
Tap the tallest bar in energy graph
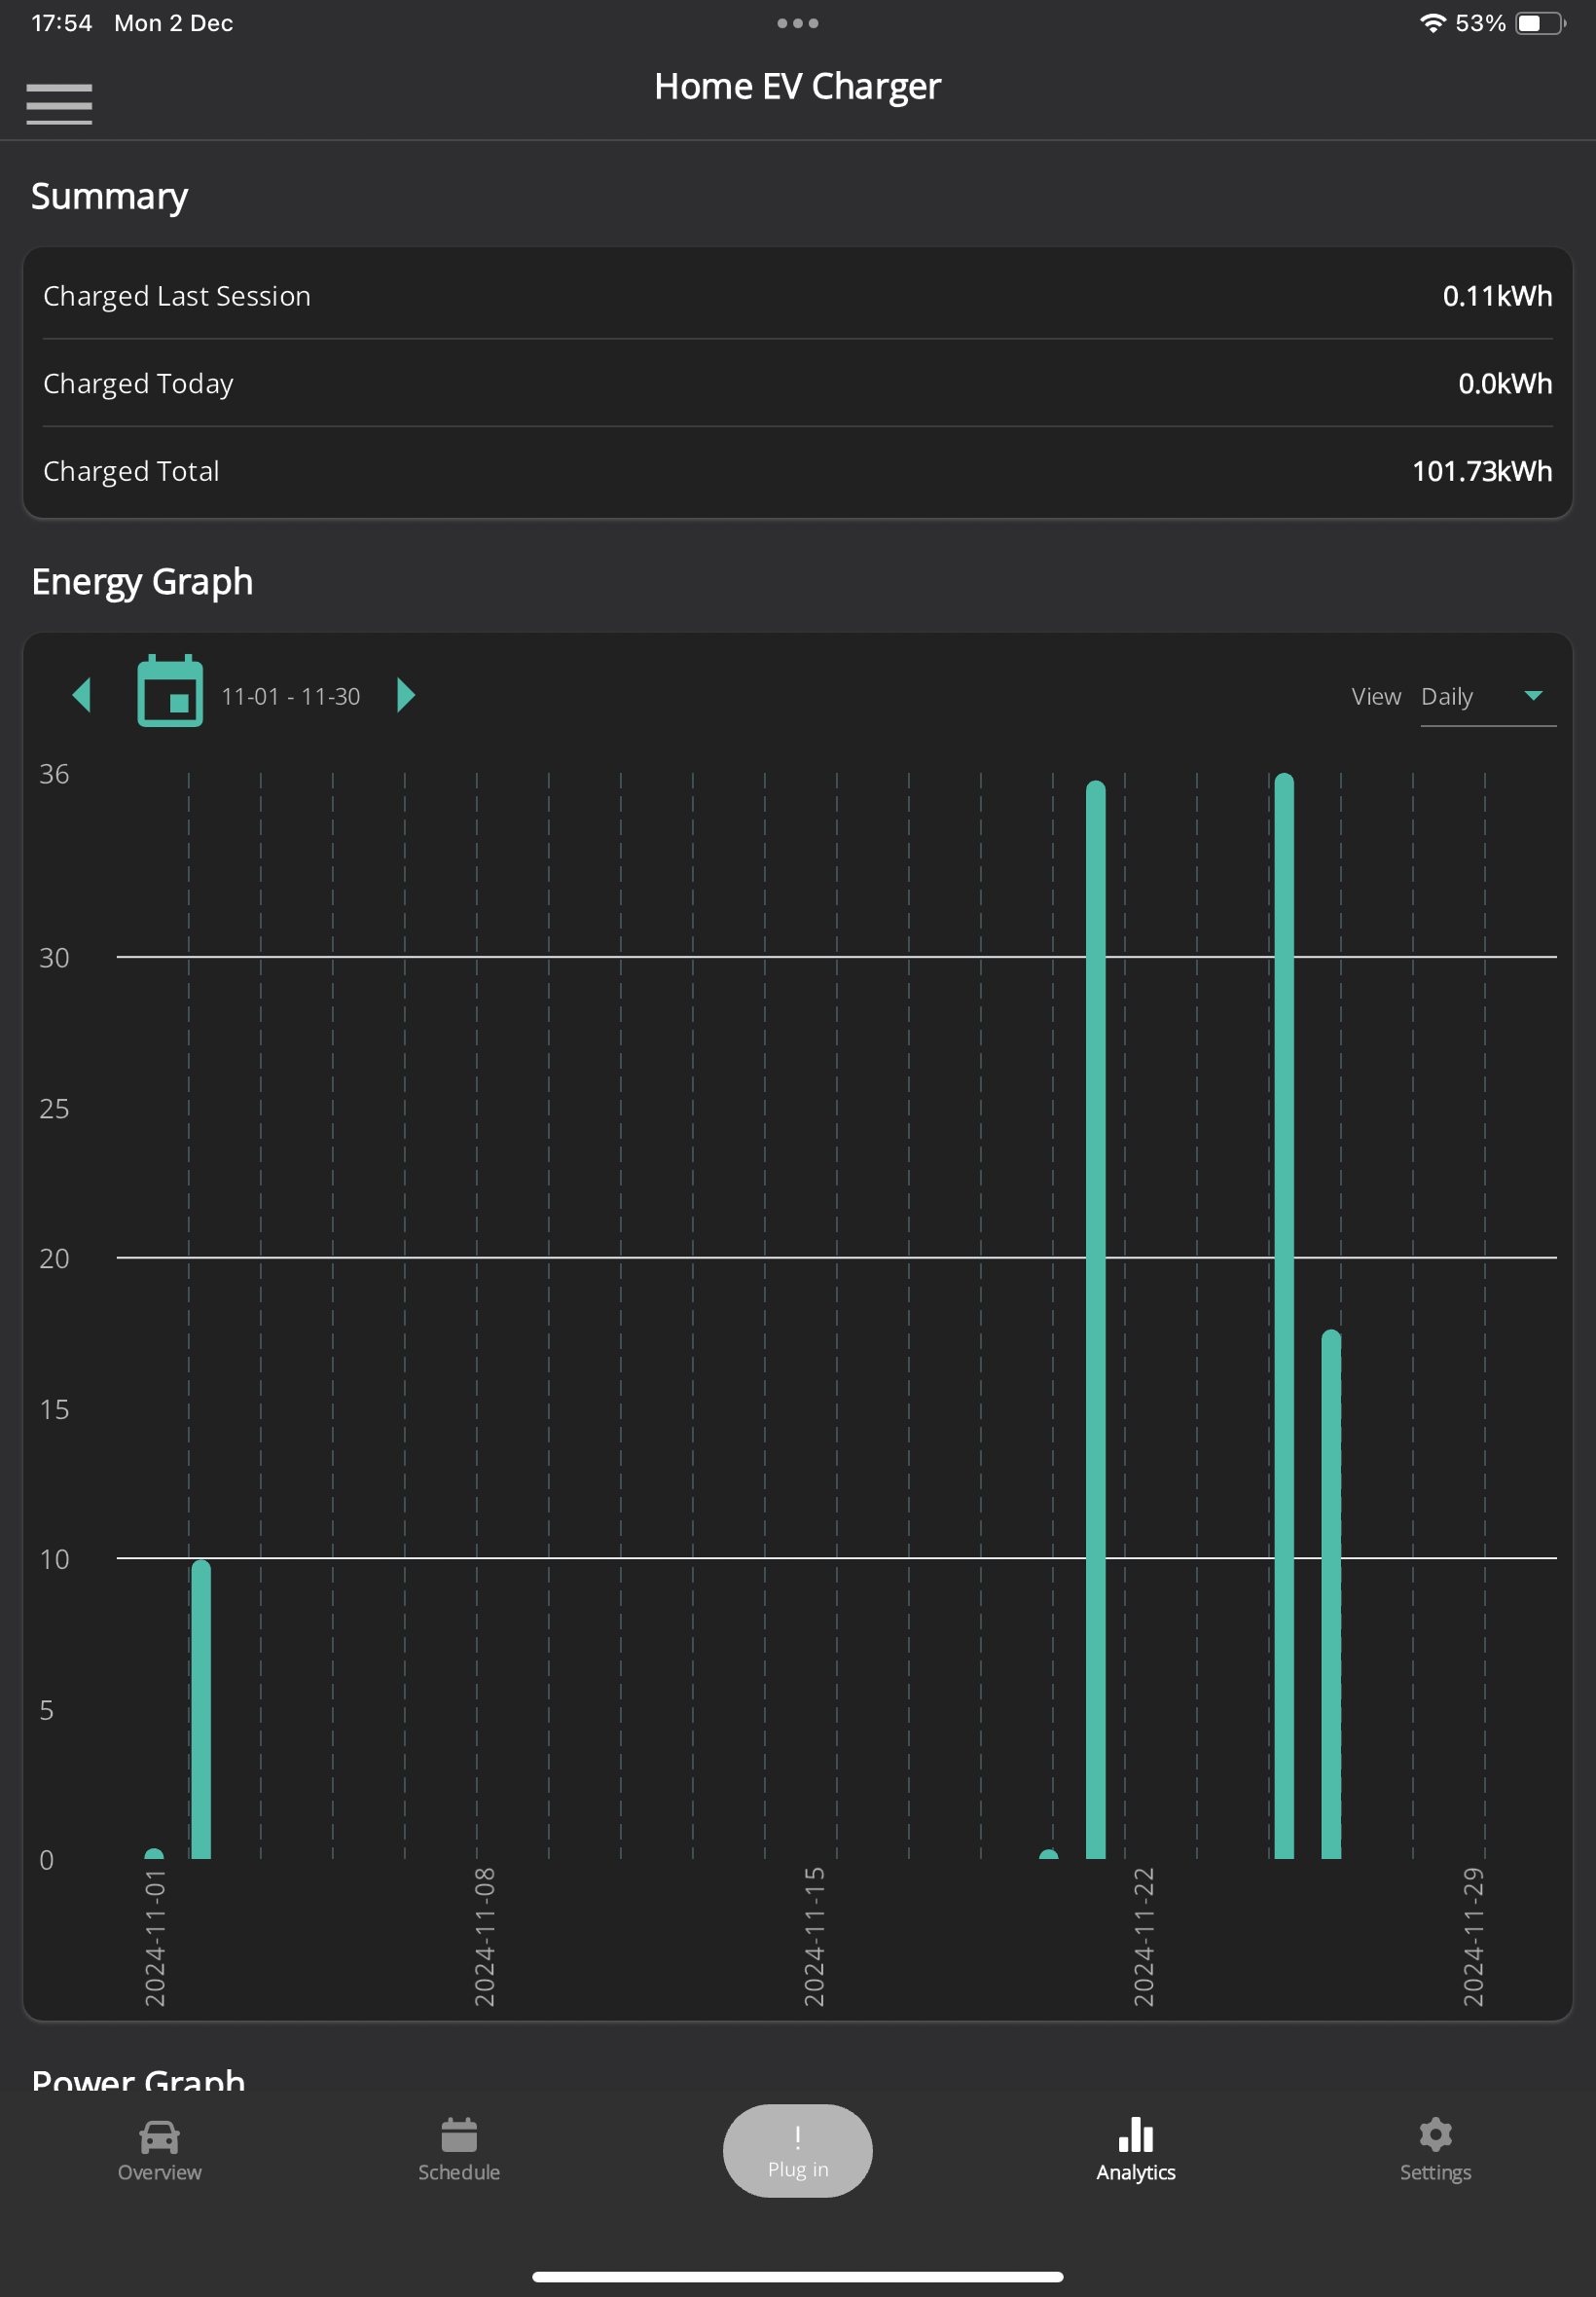[1284, 1315]
